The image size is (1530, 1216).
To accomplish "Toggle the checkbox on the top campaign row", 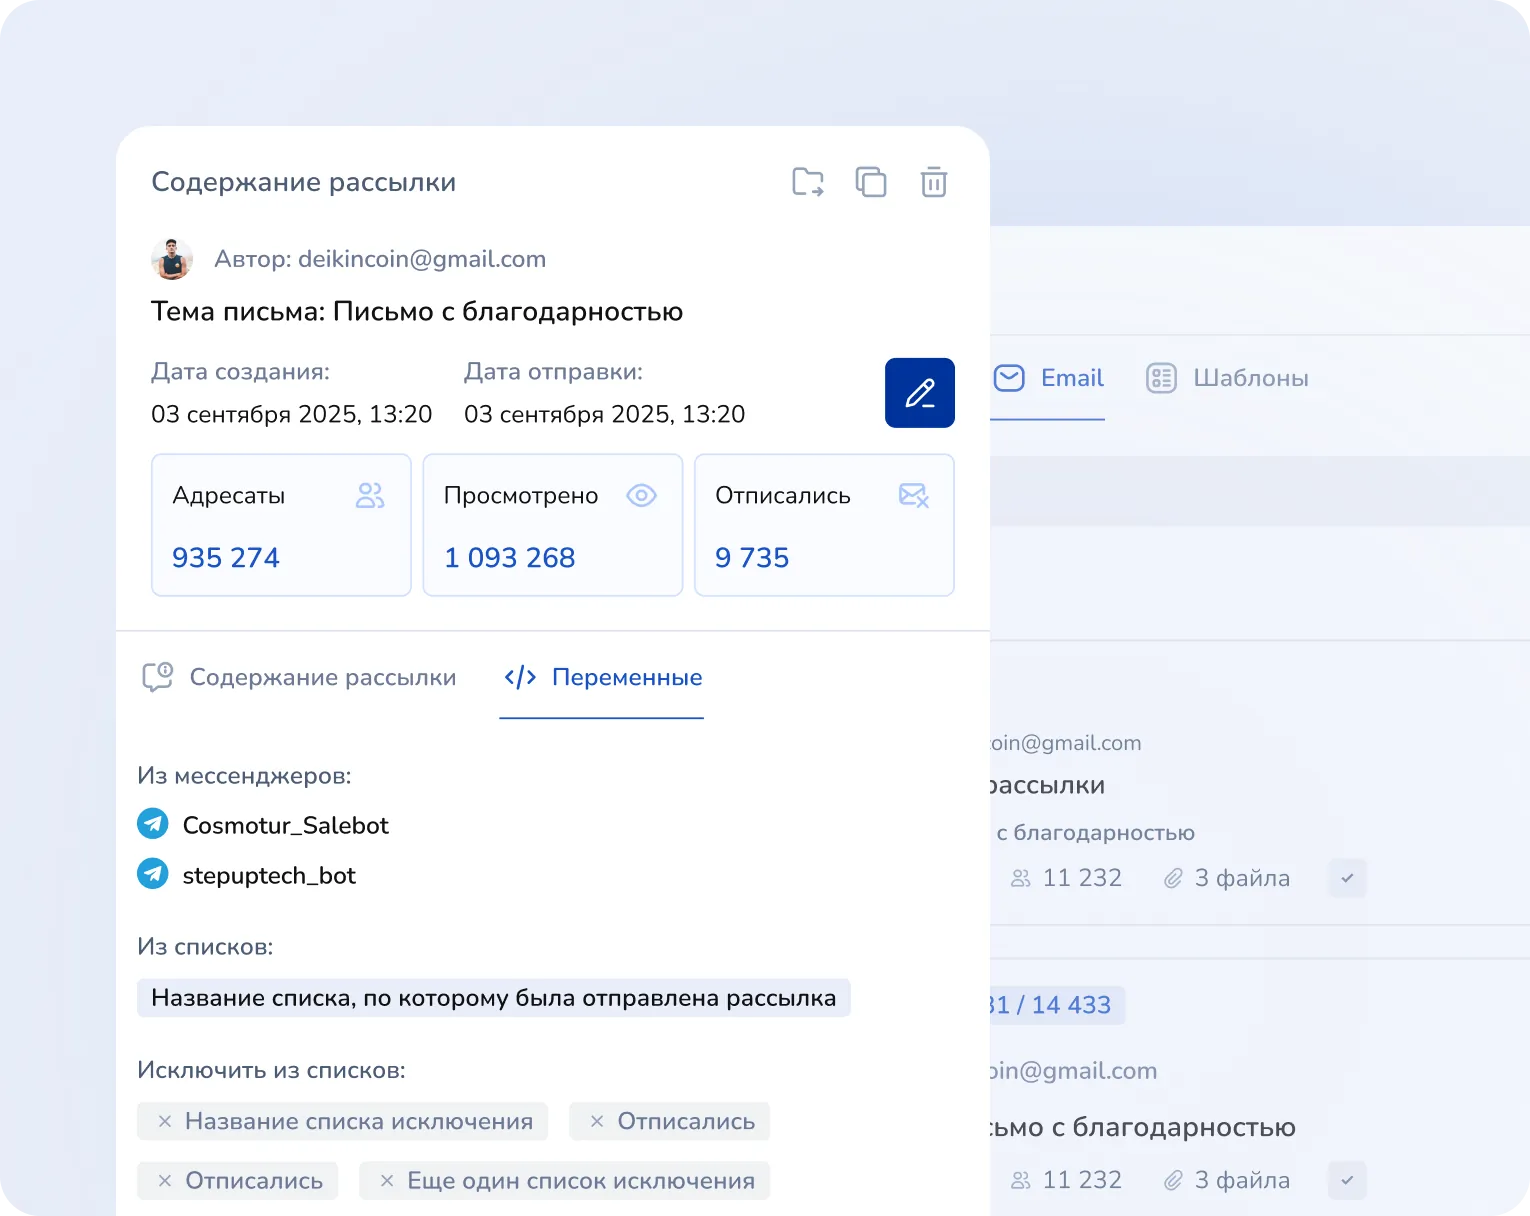I will (1347, 878).
